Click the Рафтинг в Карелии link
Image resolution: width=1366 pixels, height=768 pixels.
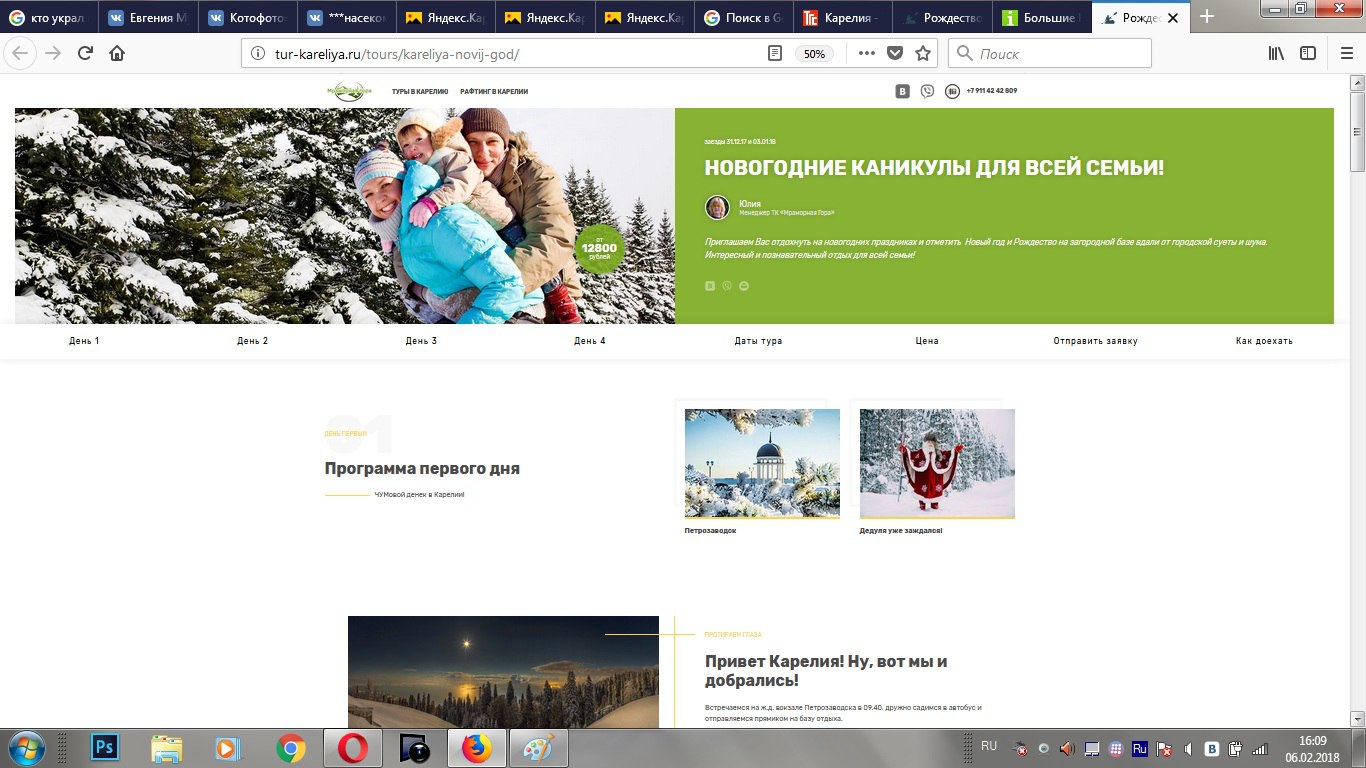point(494,92)
